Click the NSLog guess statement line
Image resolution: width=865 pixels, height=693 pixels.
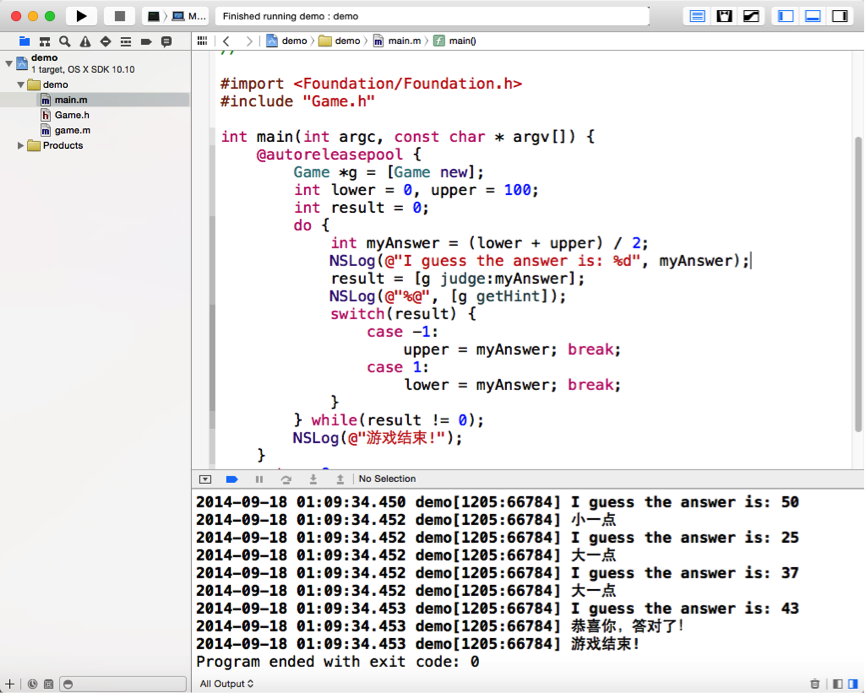click(x=540, y=261)
